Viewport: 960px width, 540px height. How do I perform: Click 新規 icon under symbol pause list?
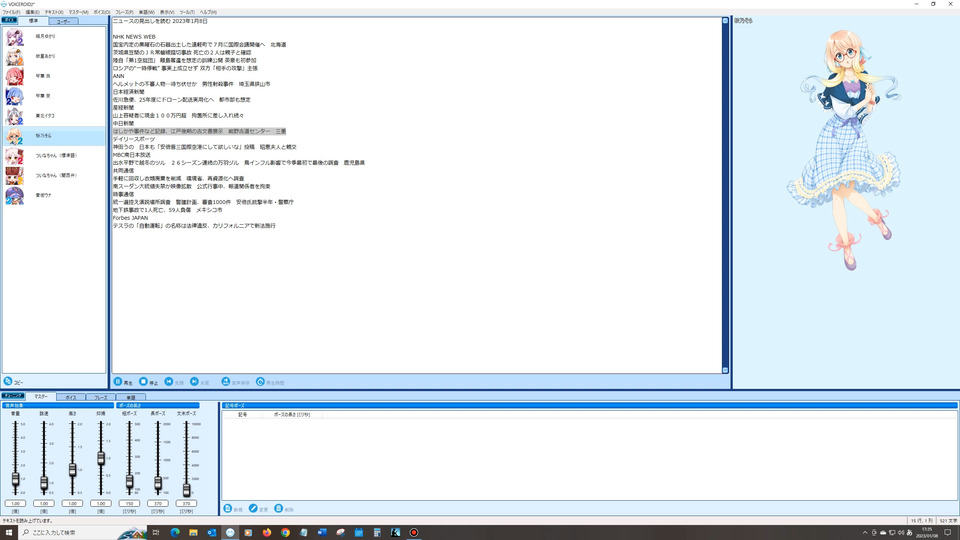(x=228, y=508)
